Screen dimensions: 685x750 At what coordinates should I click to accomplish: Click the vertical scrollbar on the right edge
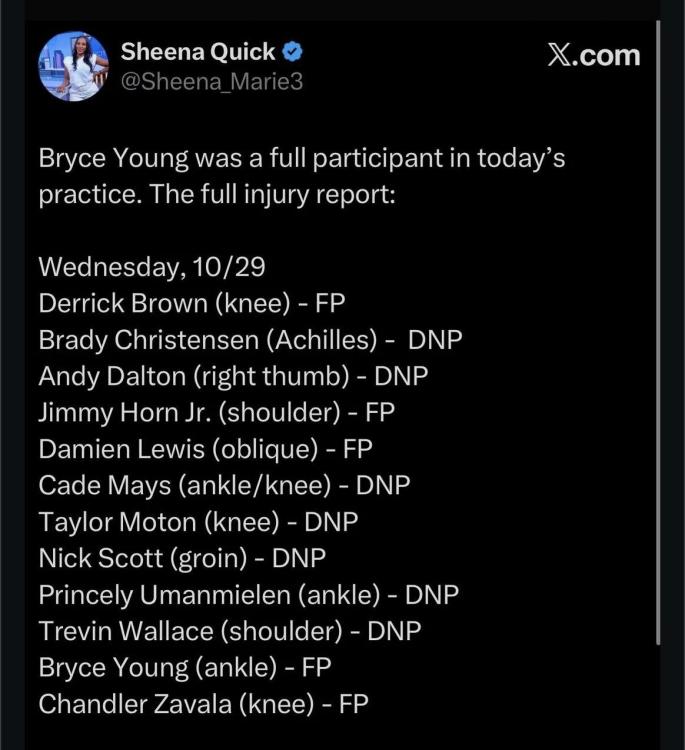[658, 330]
